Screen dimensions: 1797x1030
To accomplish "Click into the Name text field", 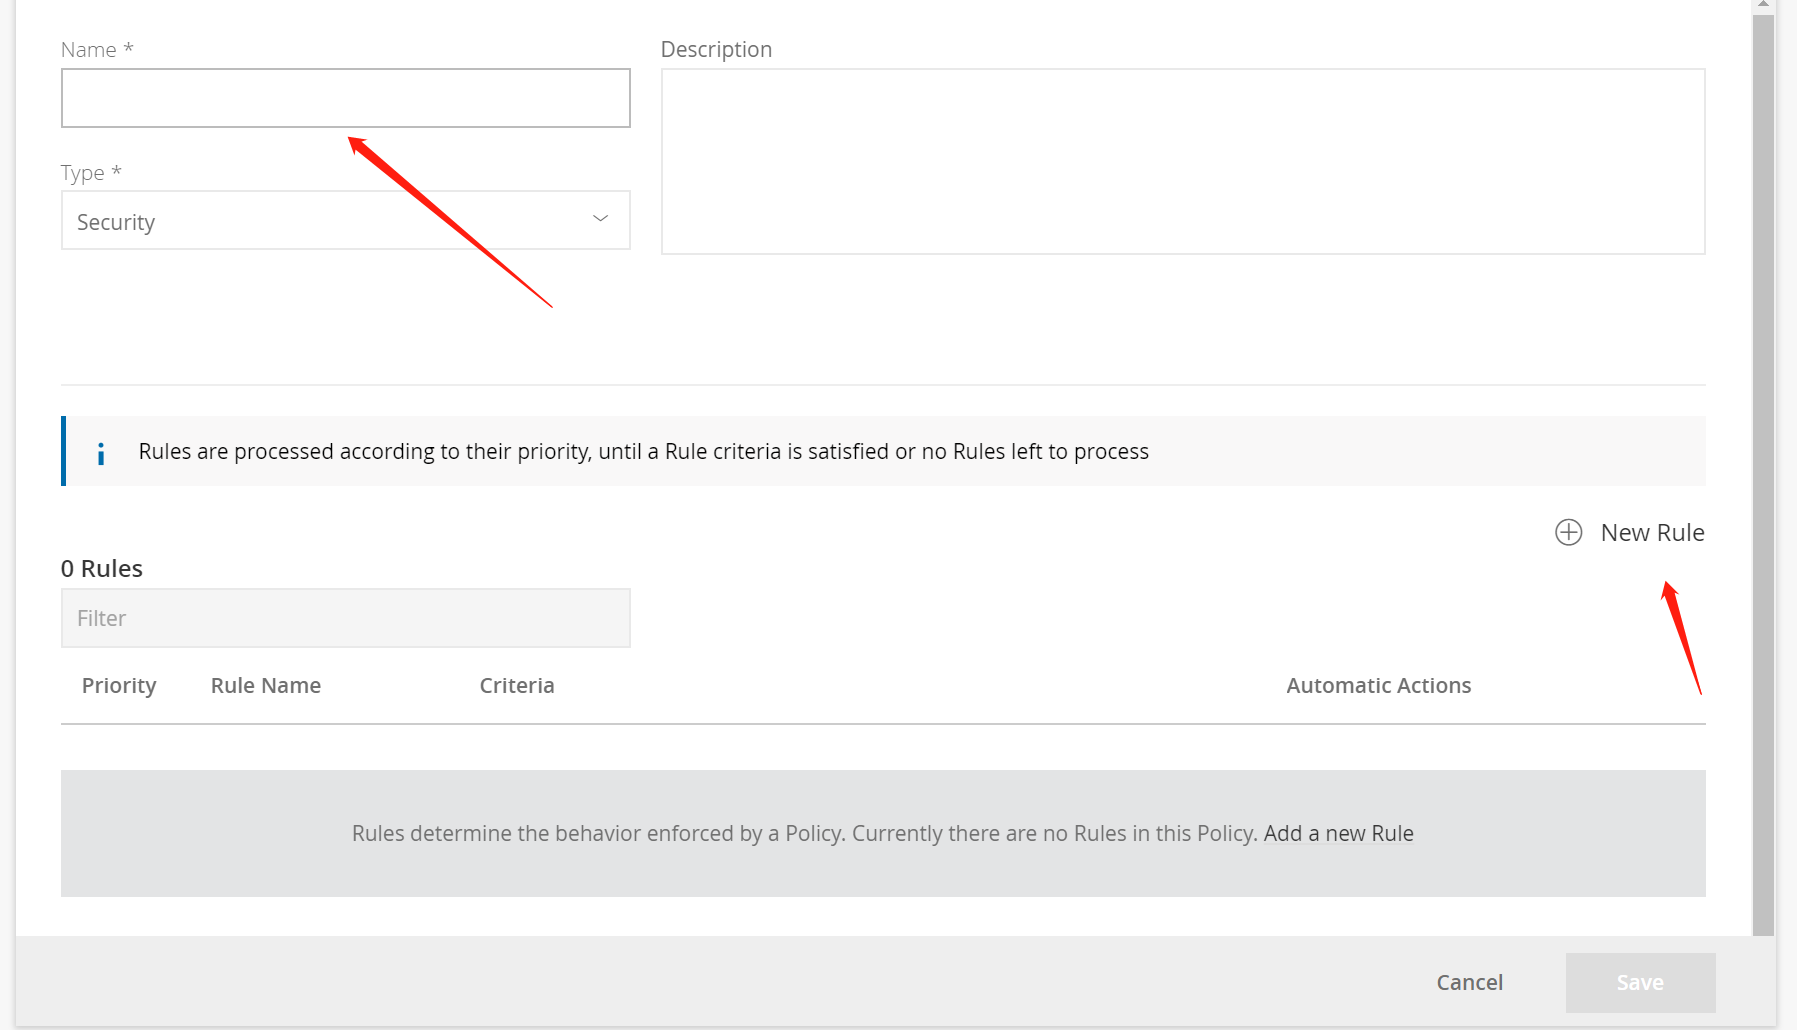I will pos(346,98).
